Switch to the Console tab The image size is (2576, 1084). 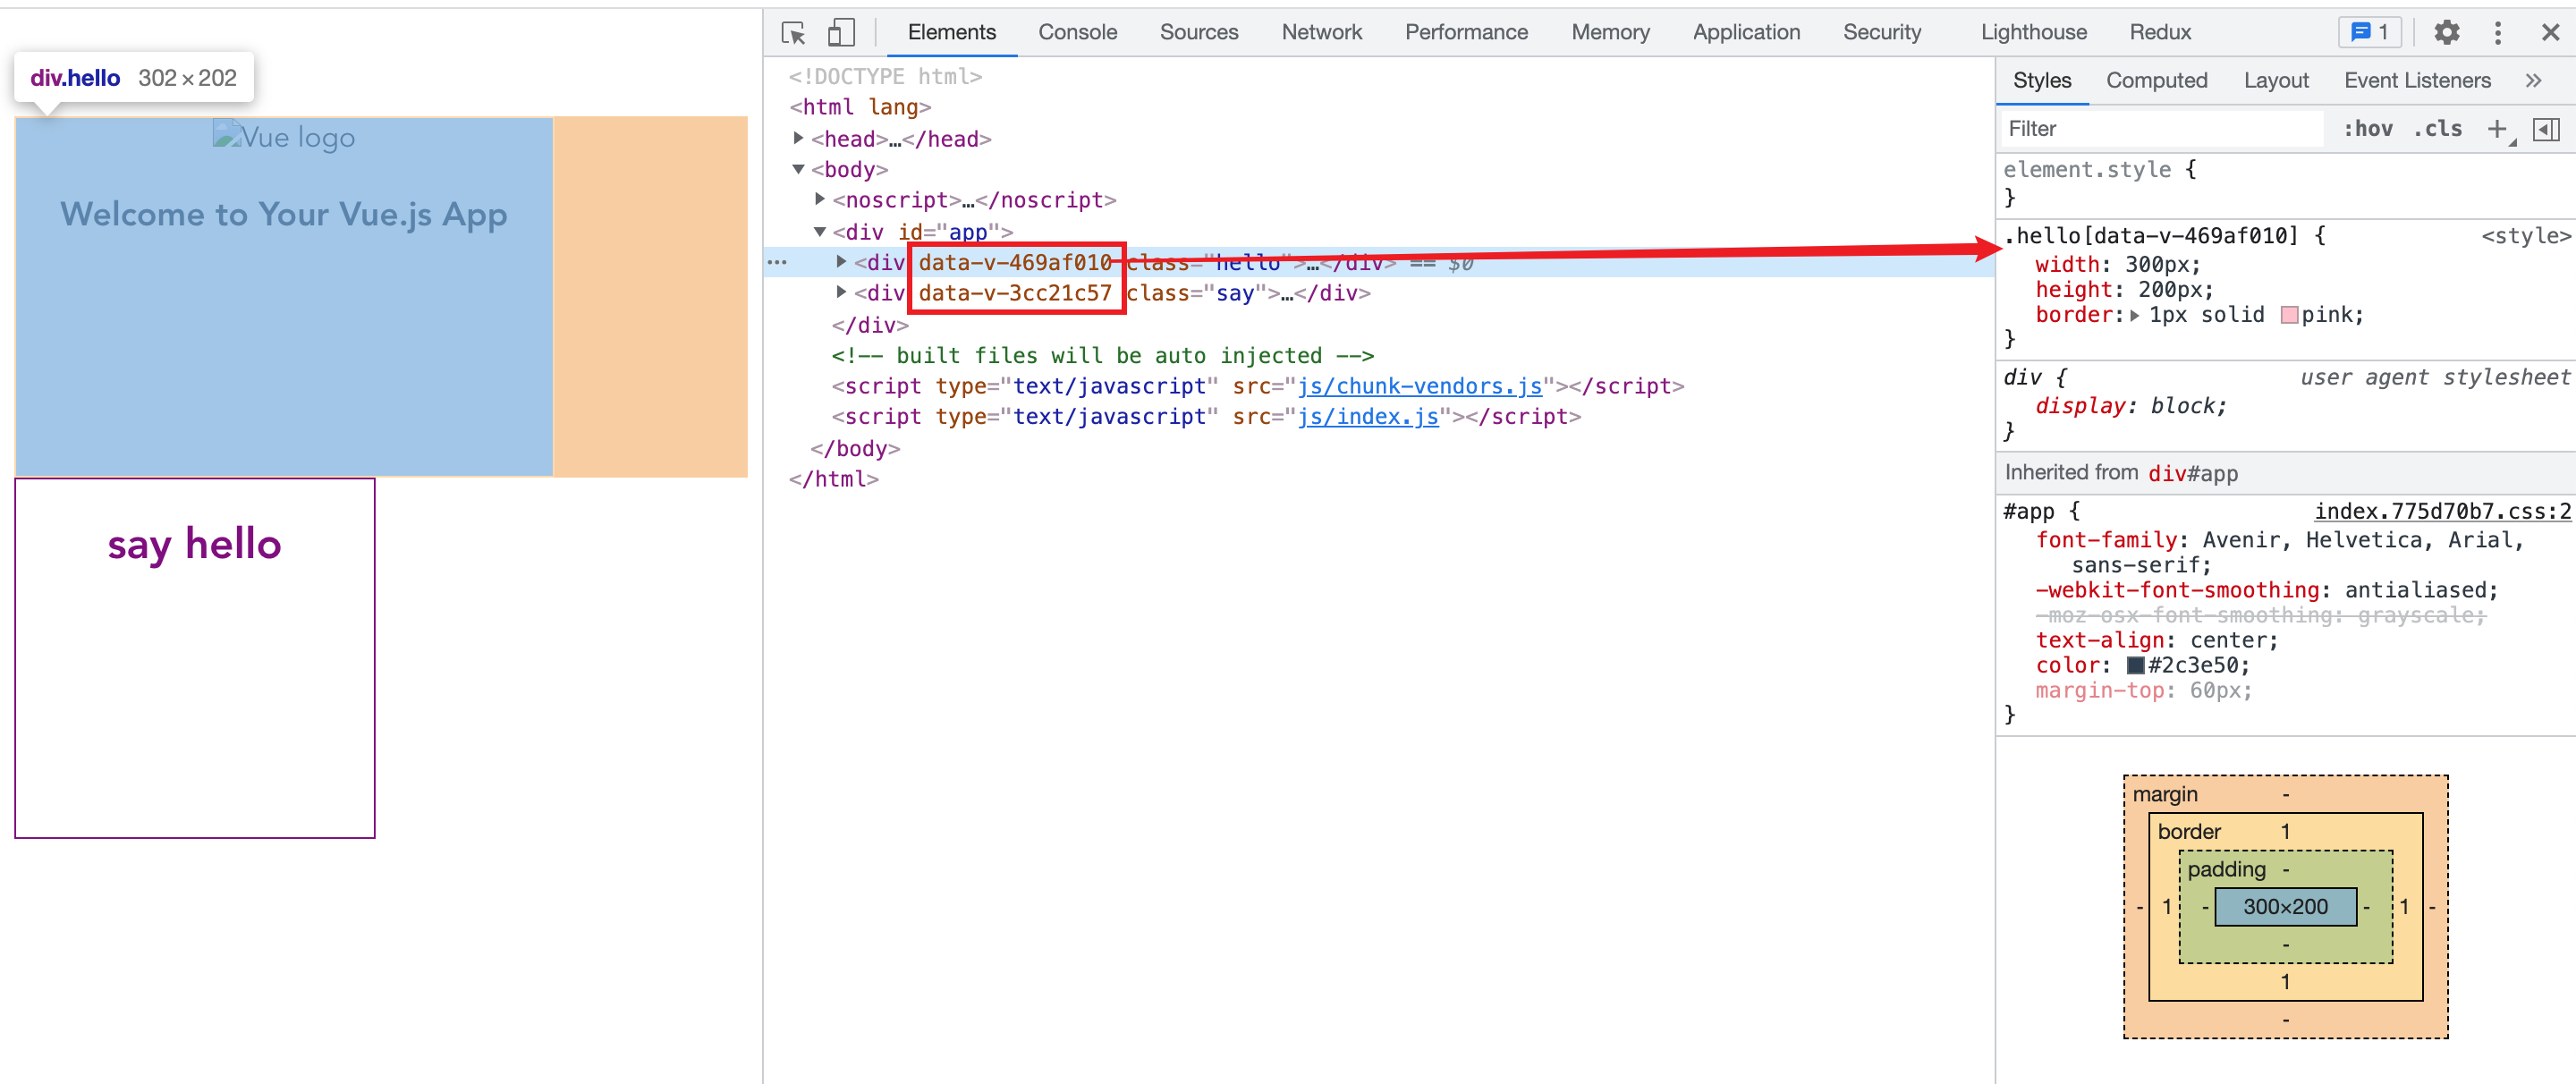(x=1076, y=33)
